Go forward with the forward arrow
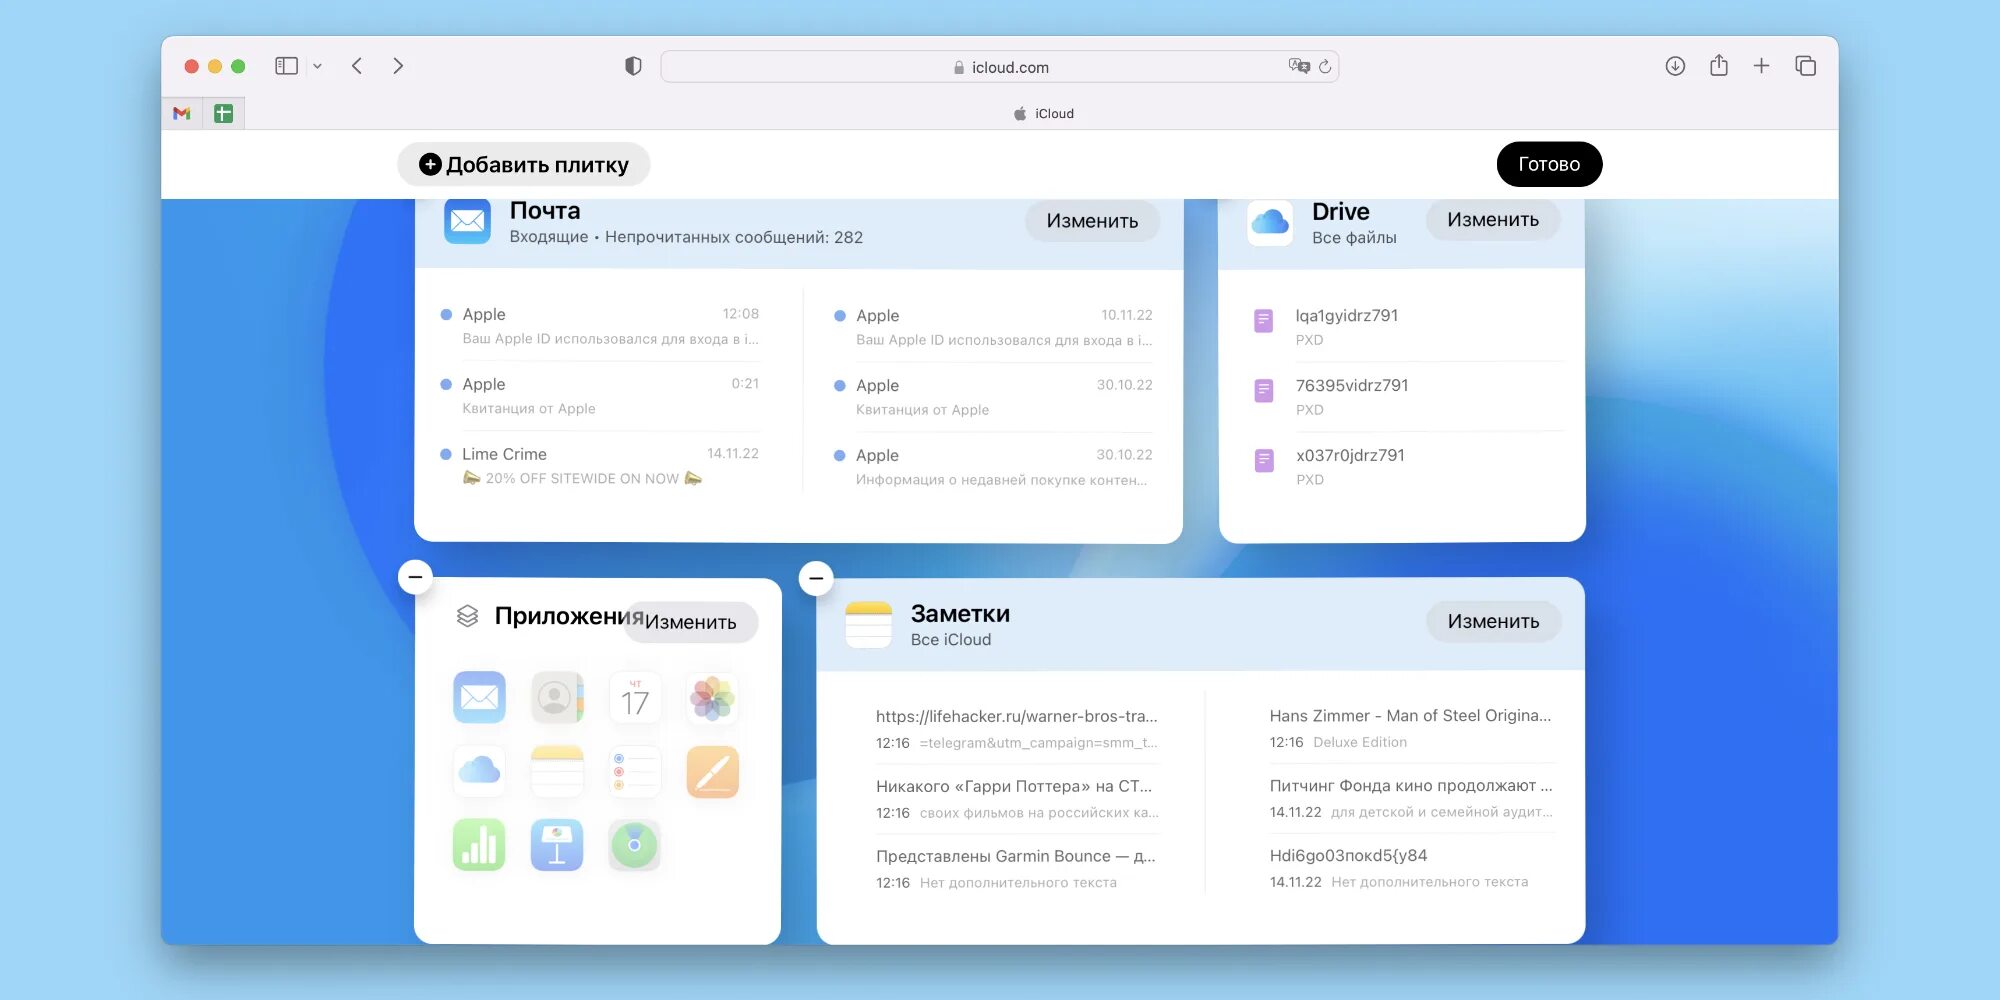The height and width of the screenshot is (1000, 2000). pyautogui.click(x=398, y=66)
